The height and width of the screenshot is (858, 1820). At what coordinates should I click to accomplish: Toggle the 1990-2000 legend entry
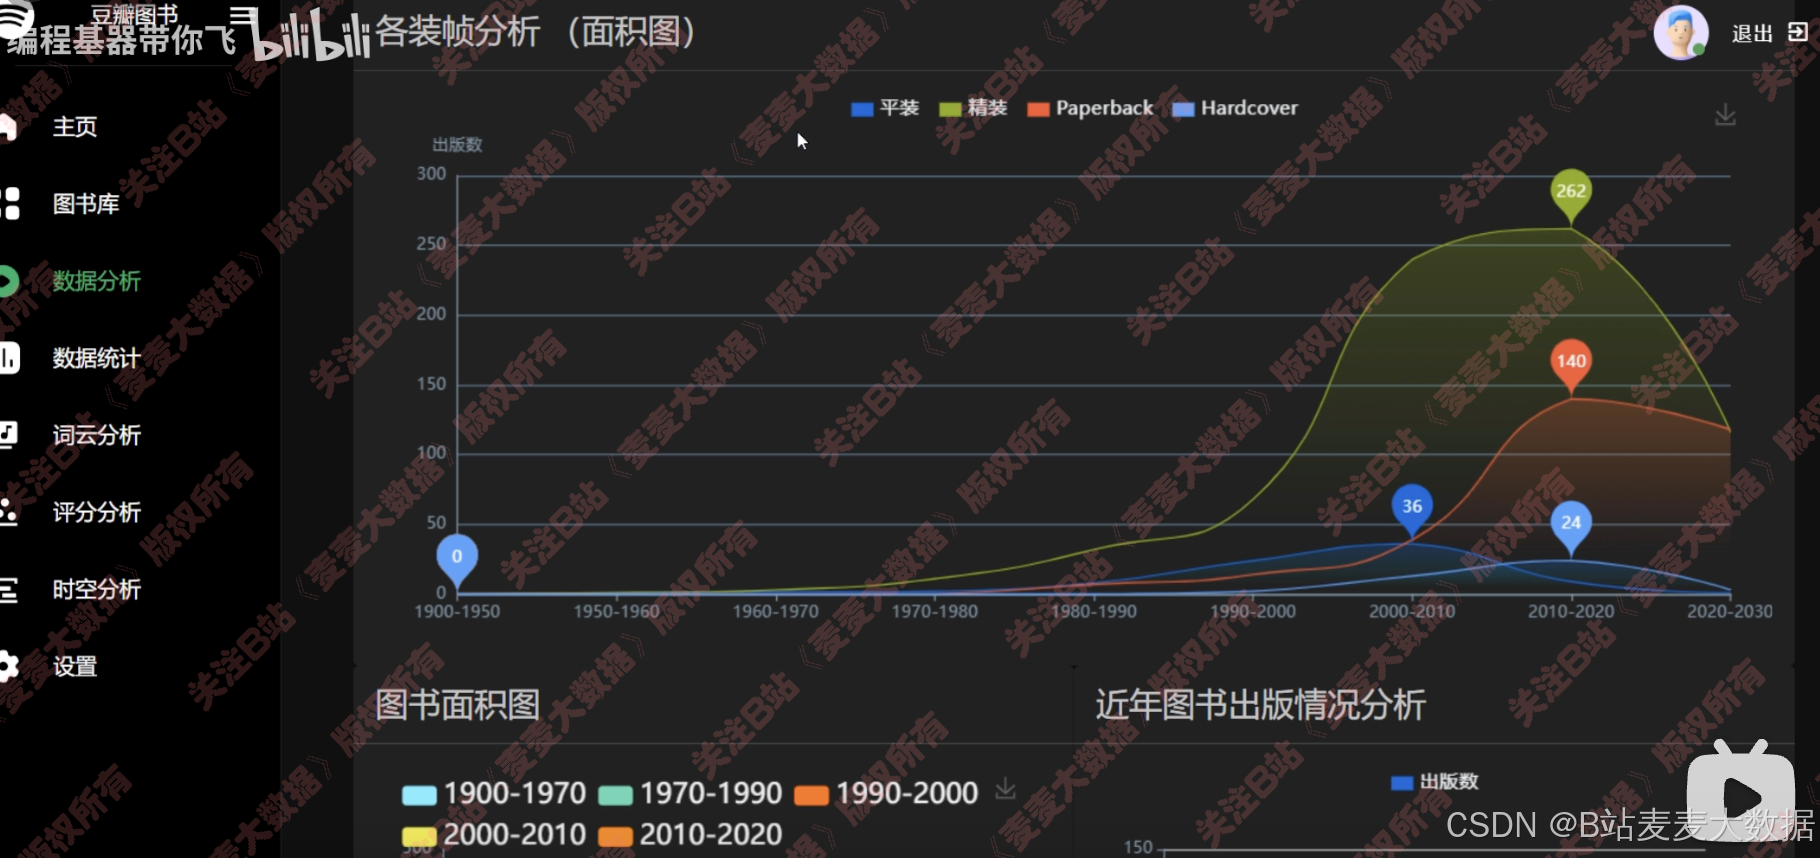[886, 794]
